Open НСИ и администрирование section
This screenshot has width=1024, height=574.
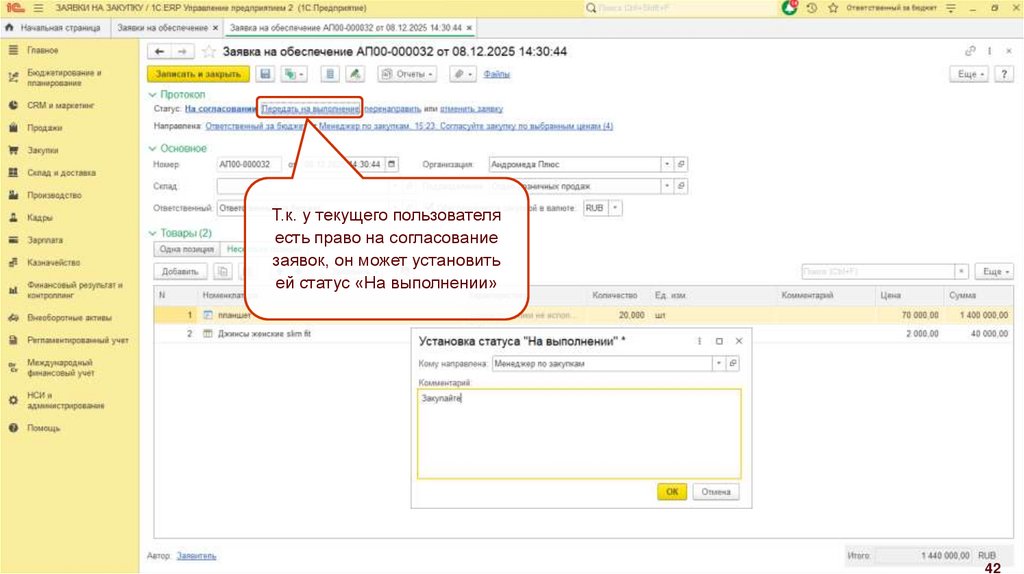click(x=65, y=400)
